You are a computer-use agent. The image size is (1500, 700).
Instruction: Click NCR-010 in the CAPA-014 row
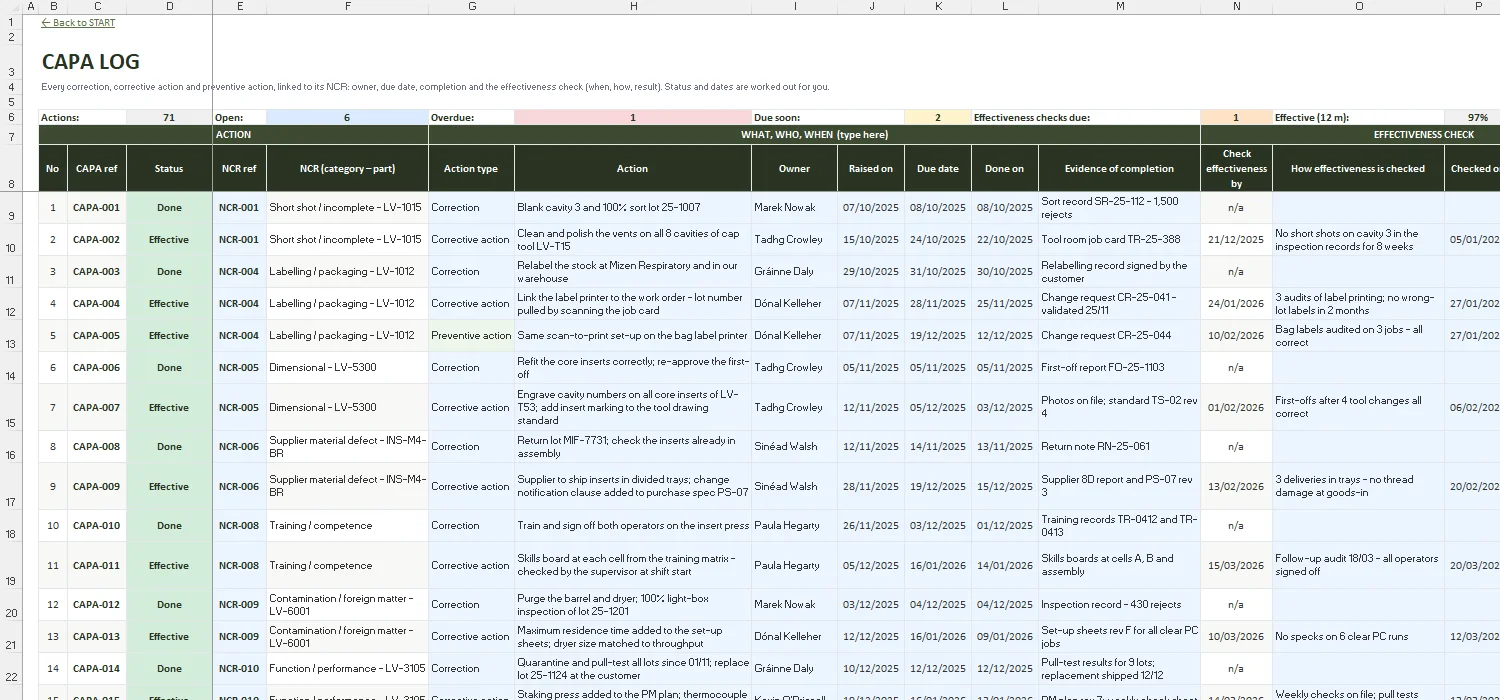[x=239, y=668]
